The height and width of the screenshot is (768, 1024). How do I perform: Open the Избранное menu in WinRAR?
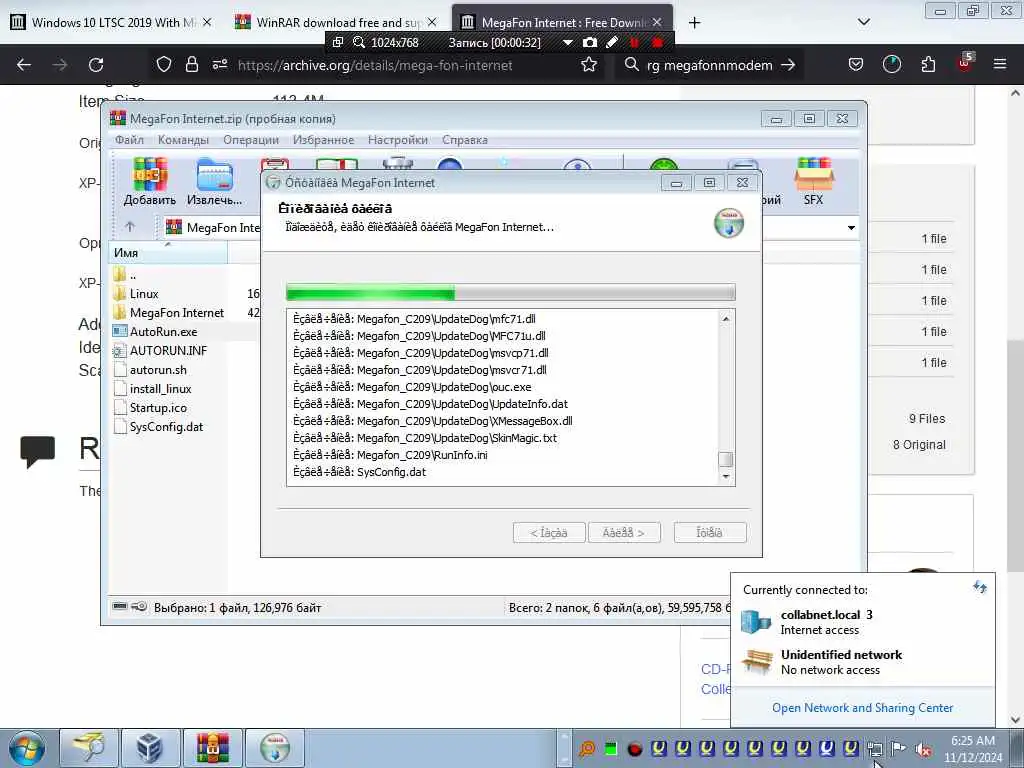click(x=323, y=140)
